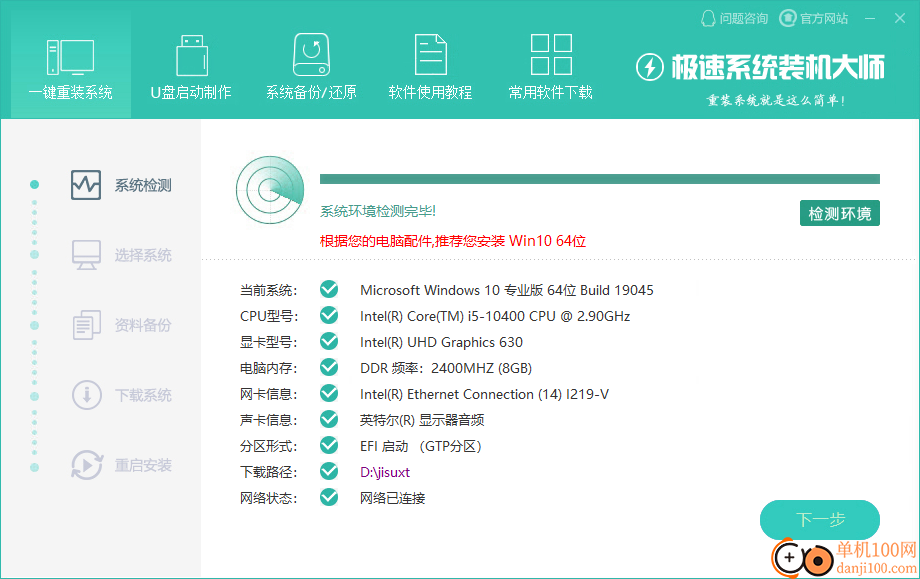Open the 一键重装系统 tab
This screenshot has width=920, height=579.
point(70,66)
